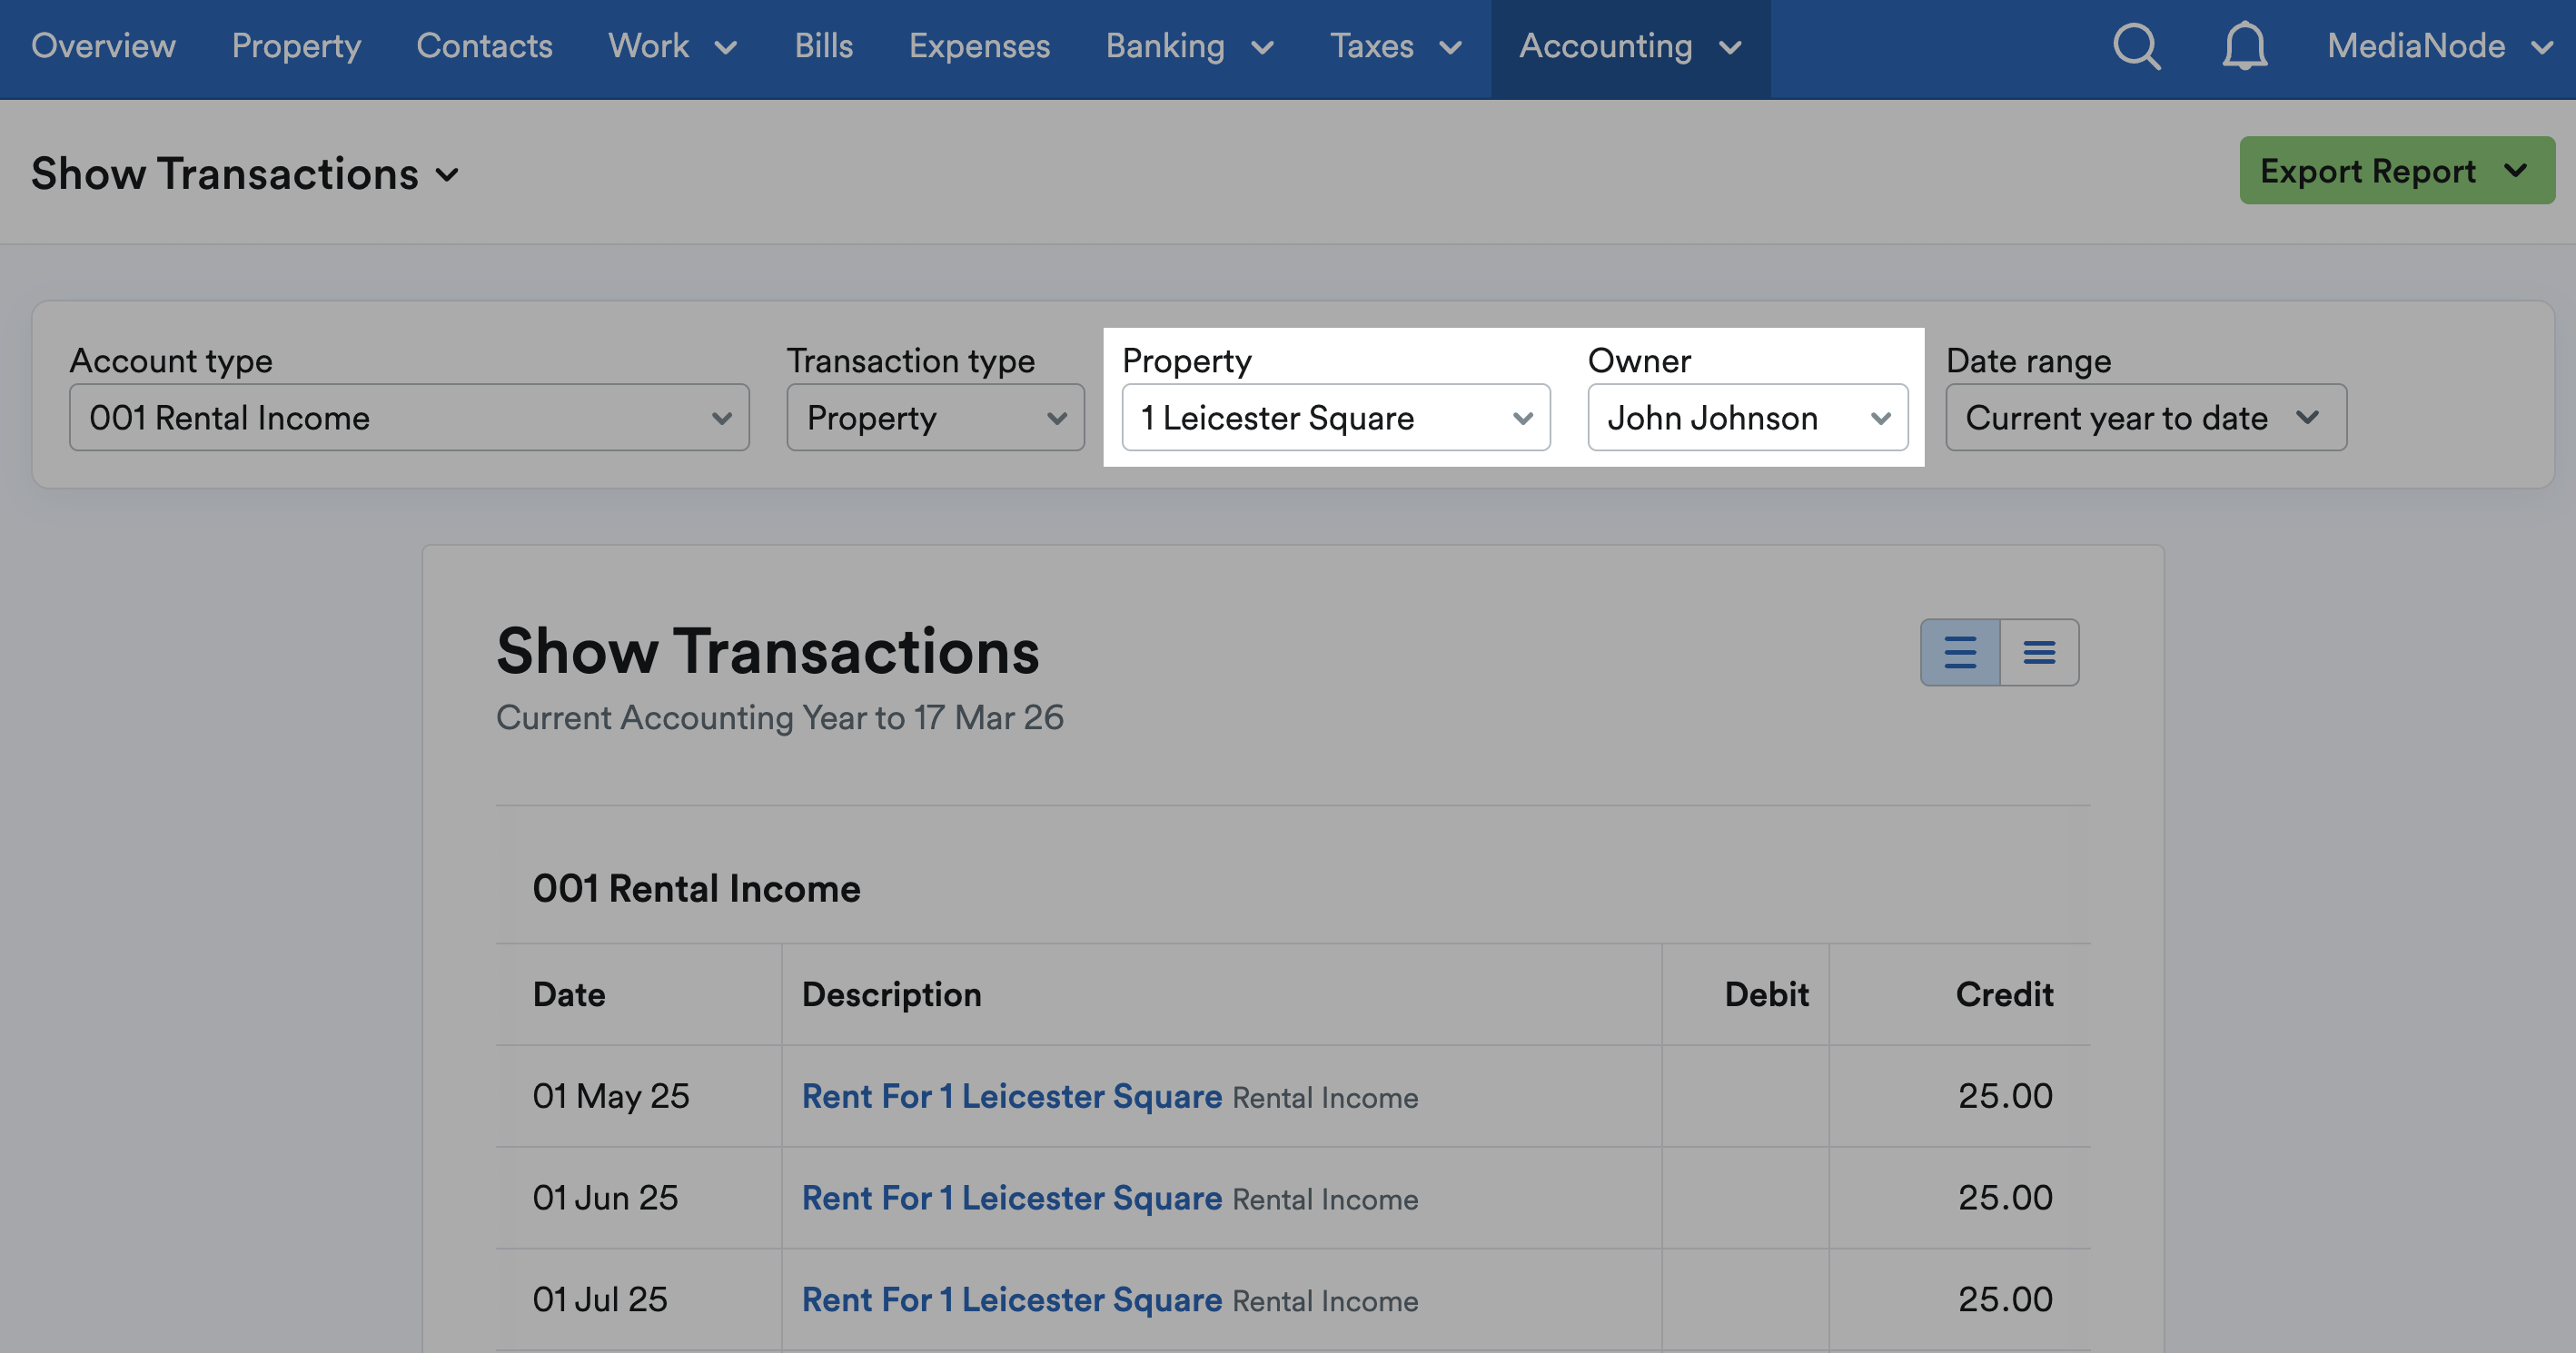
Task: Open the Property nav item
Action: (x=296, y=46)
